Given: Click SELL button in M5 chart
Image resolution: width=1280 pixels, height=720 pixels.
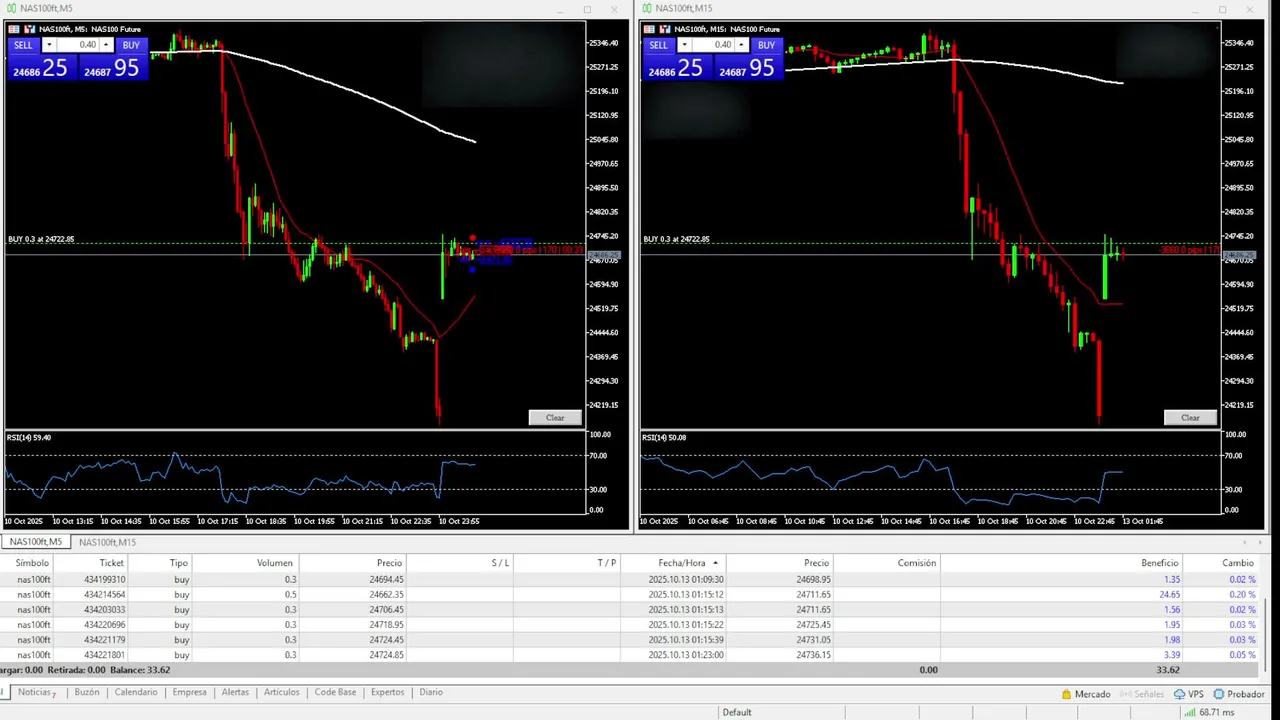Looking at the screenshot, I should point(23,45).
